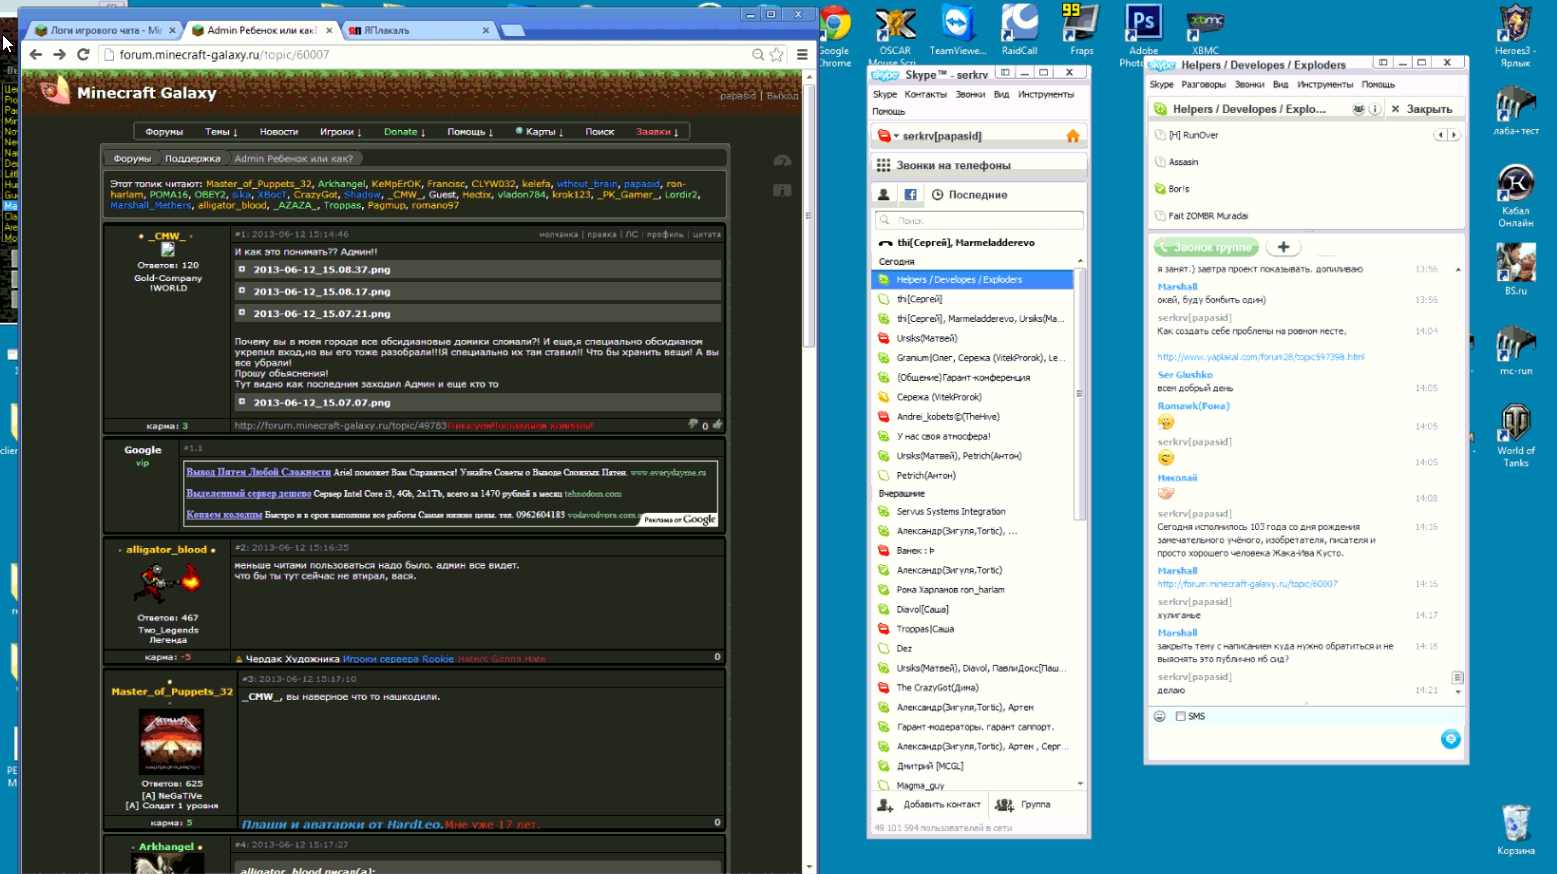The image size is (1557, 874).
Task: Show Skype contacts list via person icon
Action: (x=884, y=195)
